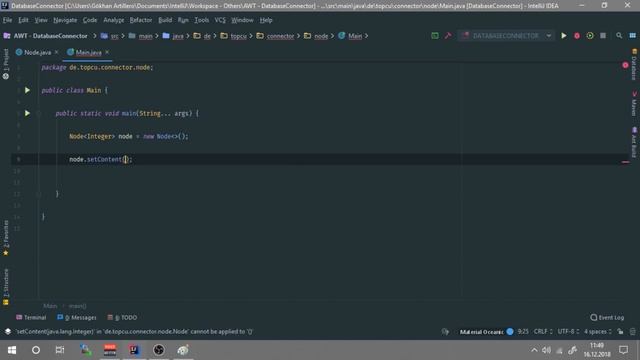
Task: Change UTF-8 file encoding in status bar
Action: tap(568, 331)
